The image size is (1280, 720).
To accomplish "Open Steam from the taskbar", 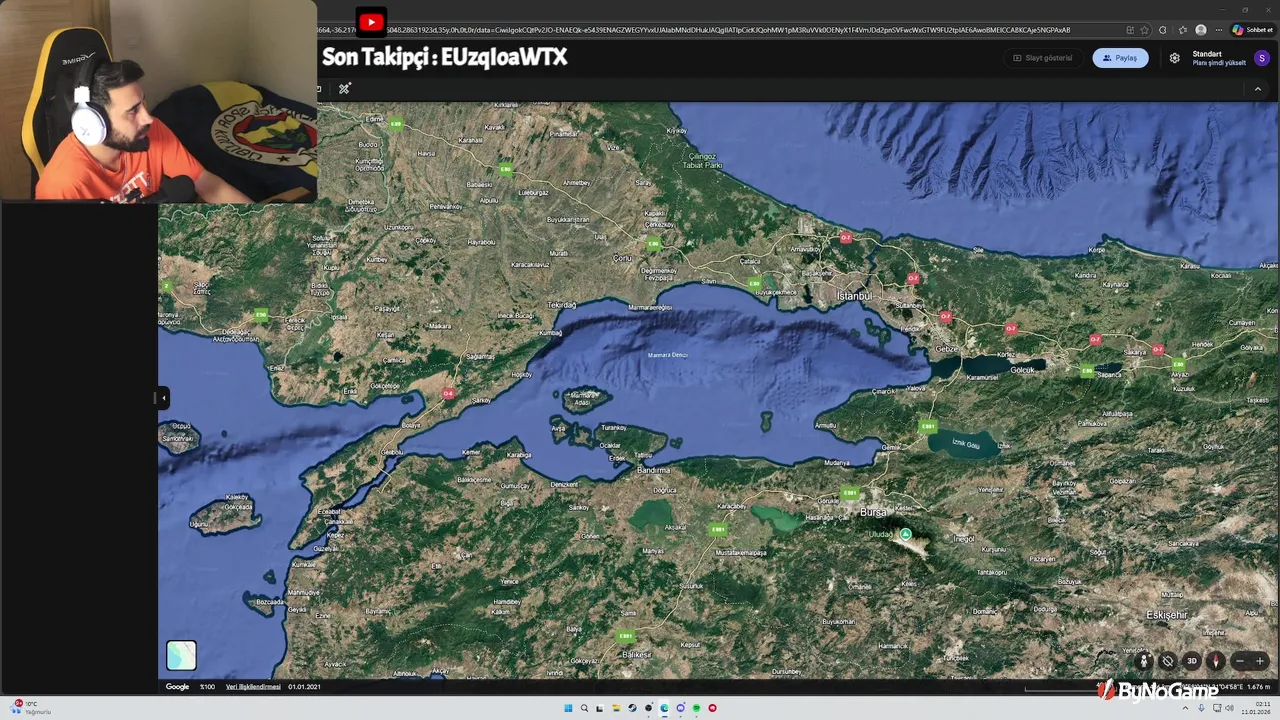I will click(x=632, y=708).
